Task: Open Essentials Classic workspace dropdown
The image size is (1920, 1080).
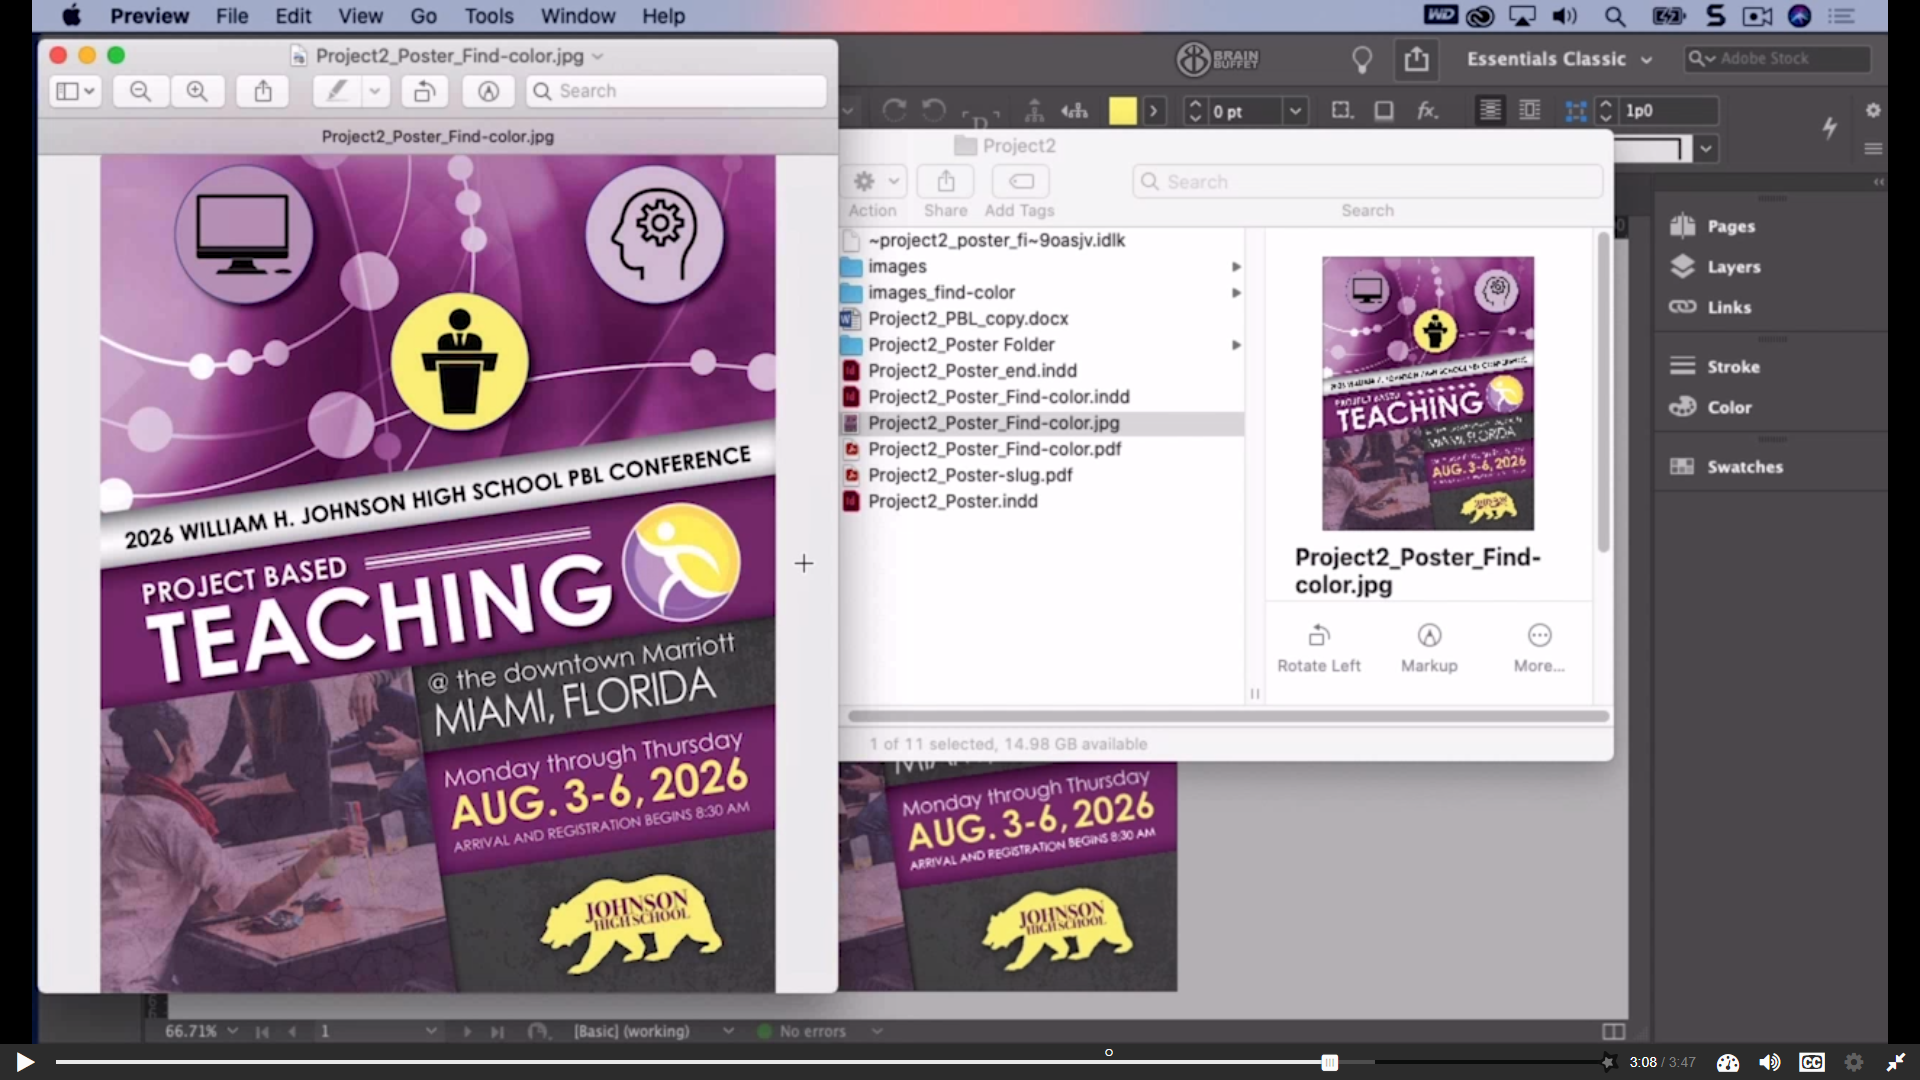Action: pos(1558,59)
